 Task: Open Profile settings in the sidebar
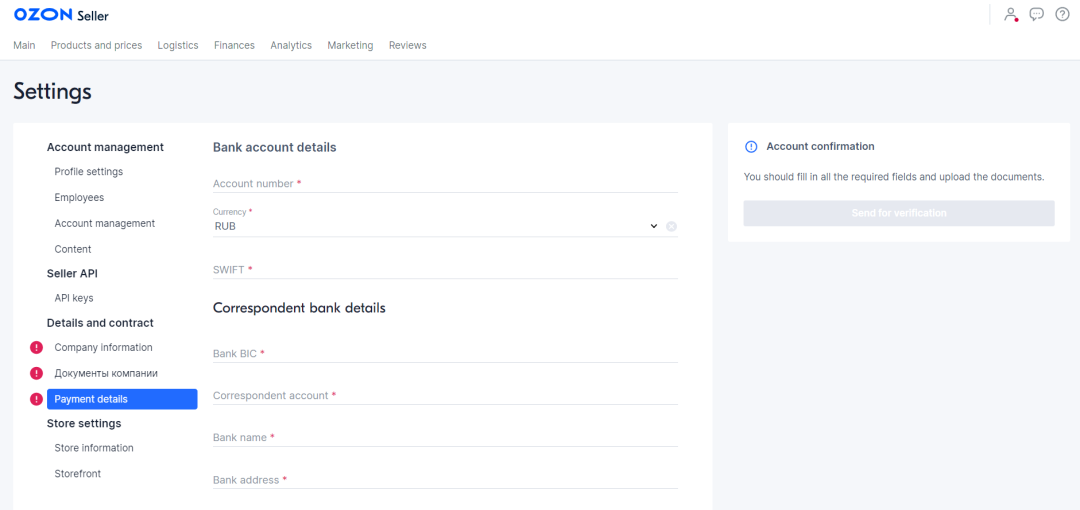click(x=89, y=172)
